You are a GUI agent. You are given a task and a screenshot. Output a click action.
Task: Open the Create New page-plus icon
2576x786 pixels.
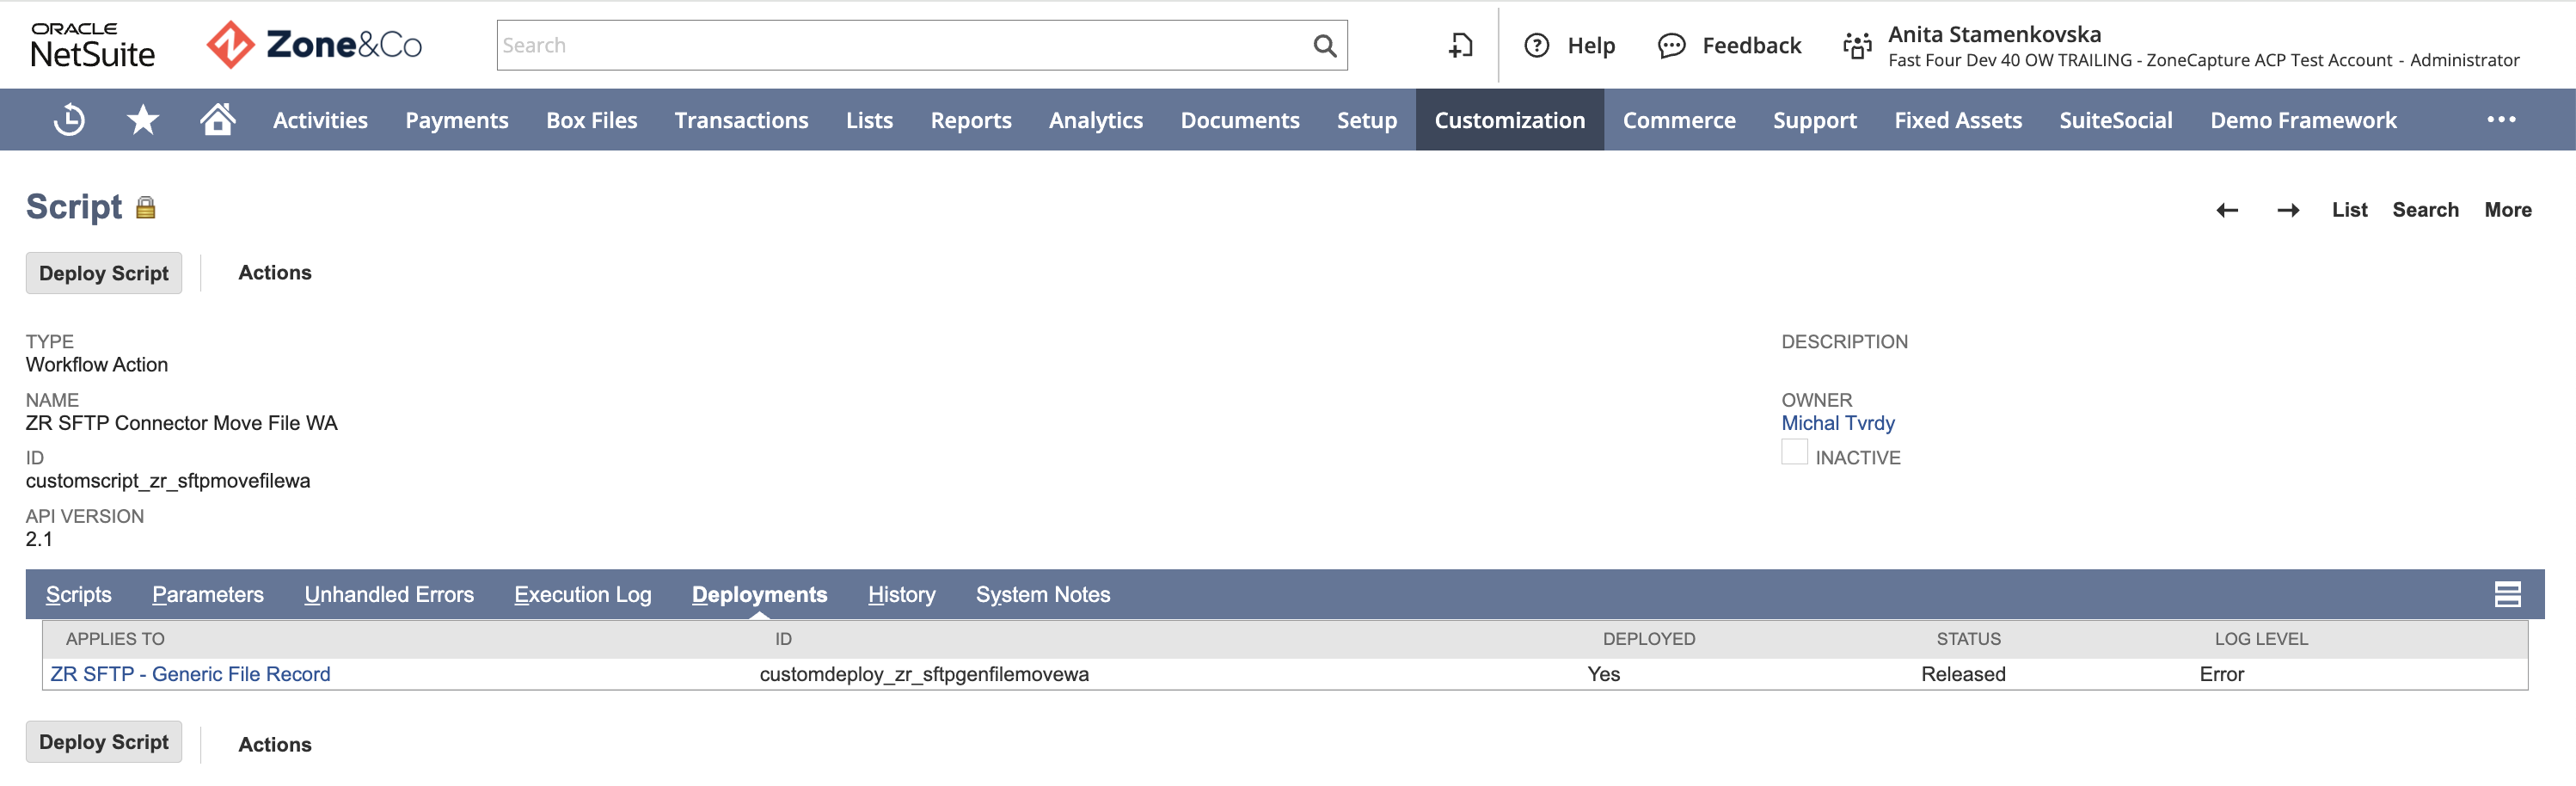tap(1461, 46)
